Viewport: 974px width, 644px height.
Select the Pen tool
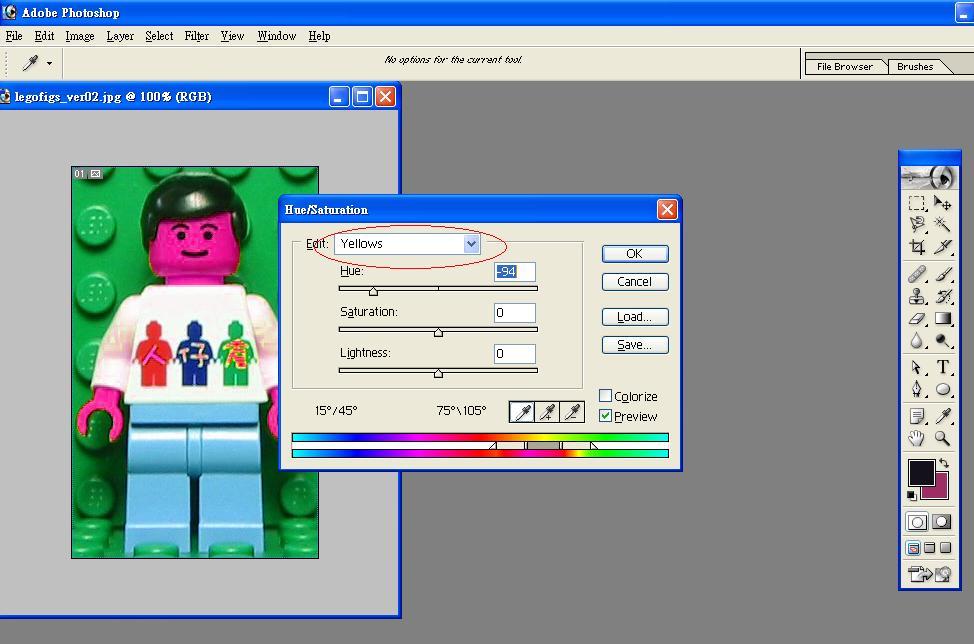coord(917,389)
